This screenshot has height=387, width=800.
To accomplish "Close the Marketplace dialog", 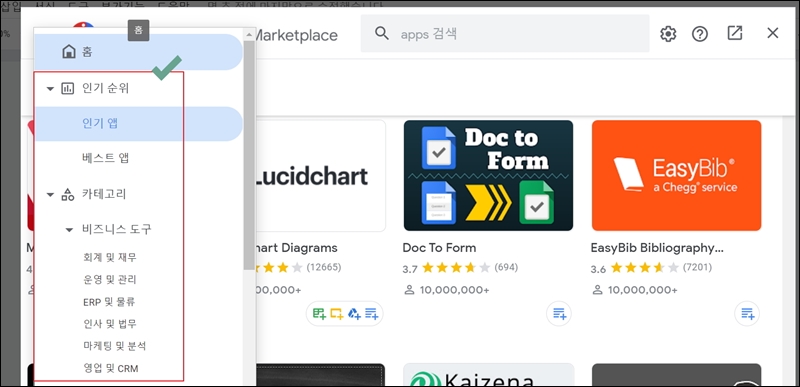I will pyautogui.click(x=772, y=33).
